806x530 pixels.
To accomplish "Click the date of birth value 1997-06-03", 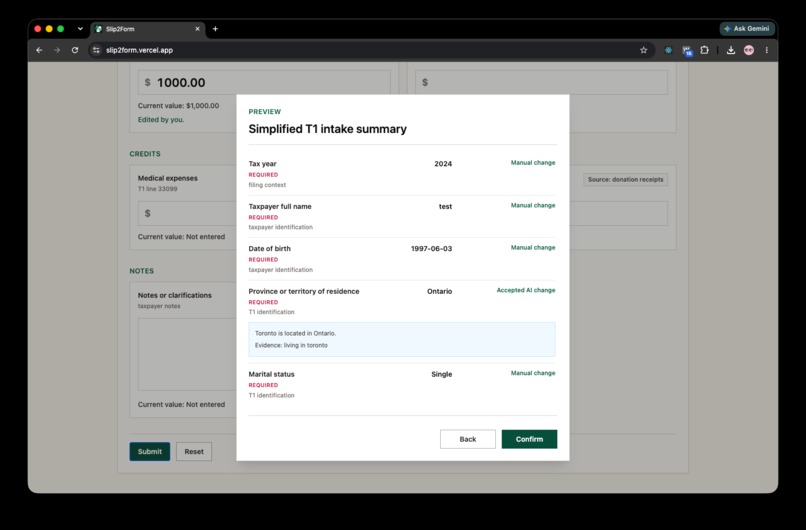I will coord(431,248).
